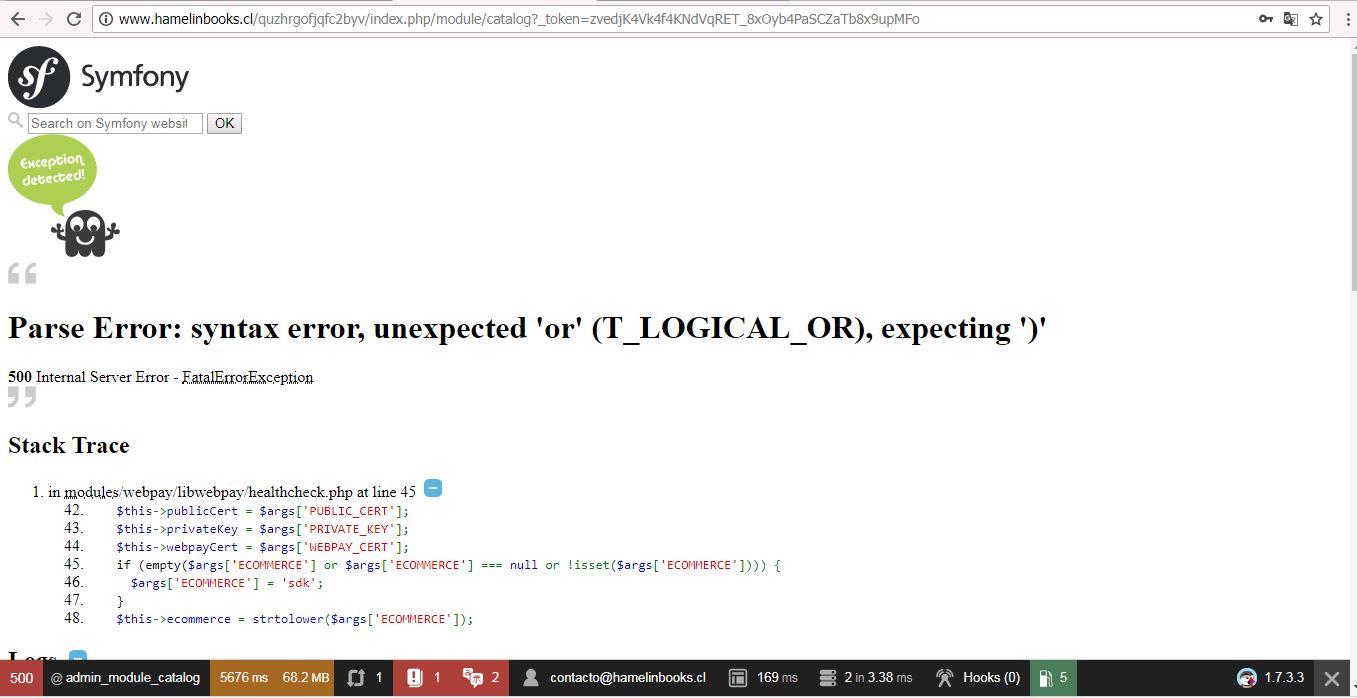Screen dimensions: 1357x698
Task: Open the Twig rendering 169 ms panel
Action: [763, 678]
